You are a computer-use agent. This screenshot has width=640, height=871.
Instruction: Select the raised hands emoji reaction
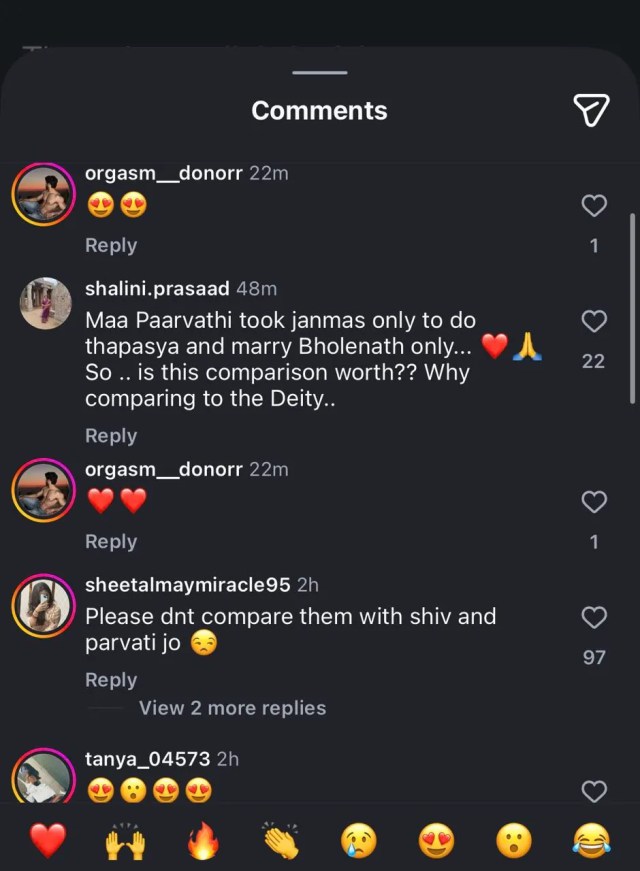(x=125, y=840)
